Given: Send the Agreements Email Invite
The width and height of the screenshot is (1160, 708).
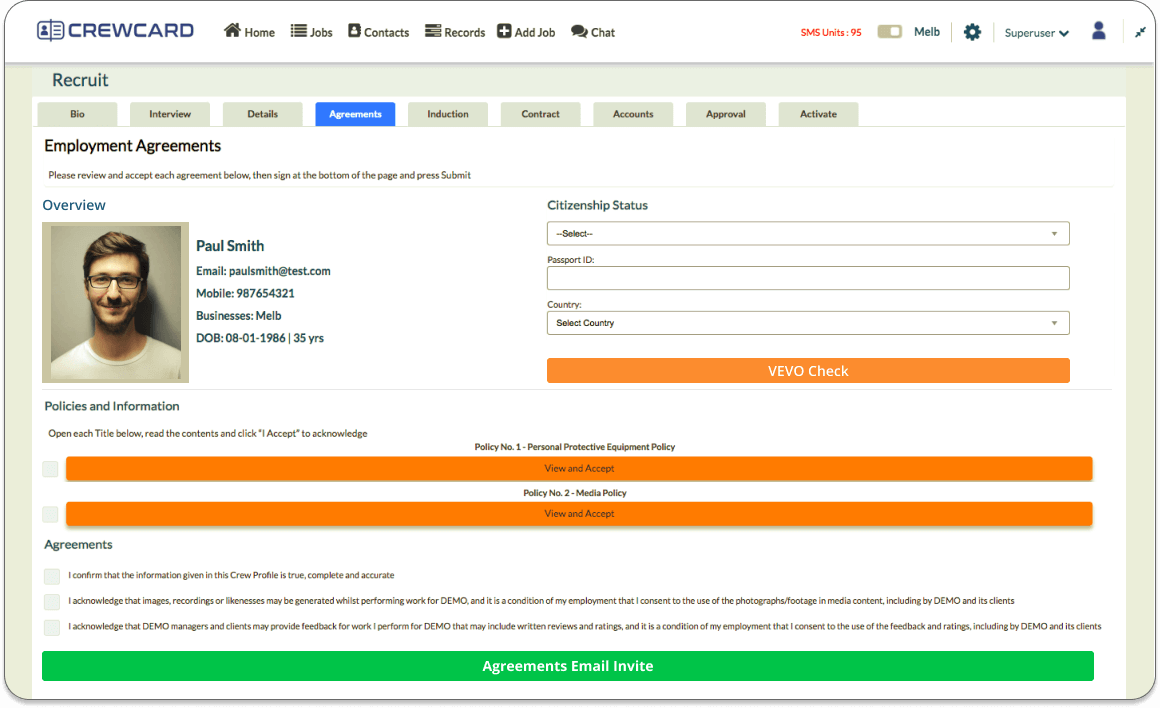Looking at the screenshot, I should (567, 665).
